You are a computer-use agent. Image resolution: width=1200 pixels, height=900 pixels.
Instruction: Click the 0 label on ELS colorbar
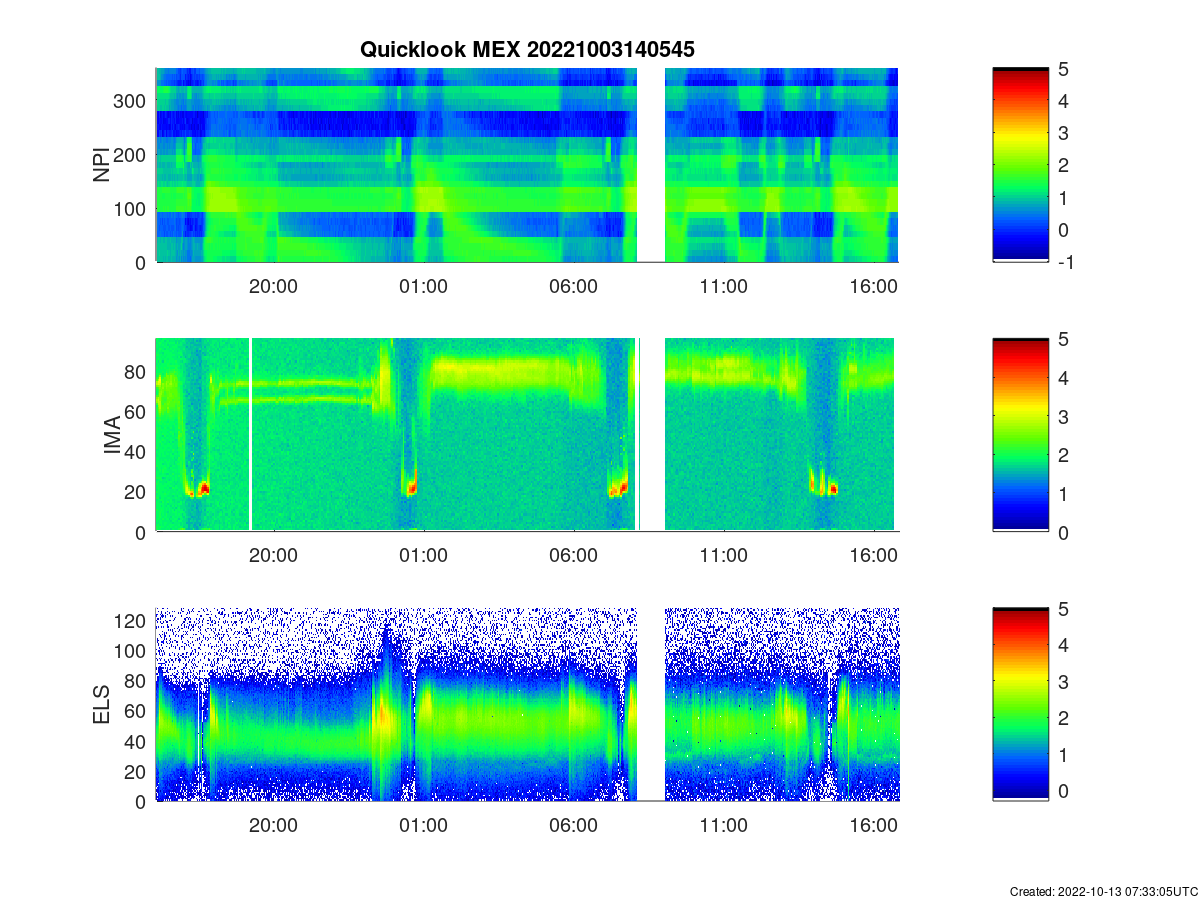pyautogui.click(x=1064, y=791)
